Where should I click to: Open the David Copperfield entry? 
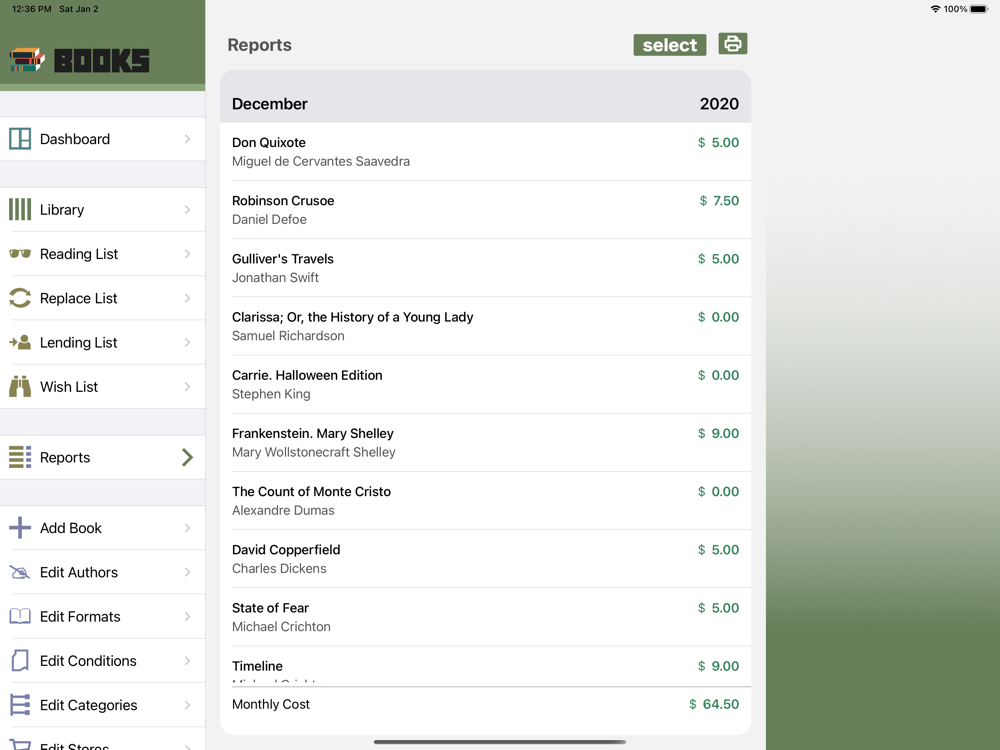pos(485,559)
